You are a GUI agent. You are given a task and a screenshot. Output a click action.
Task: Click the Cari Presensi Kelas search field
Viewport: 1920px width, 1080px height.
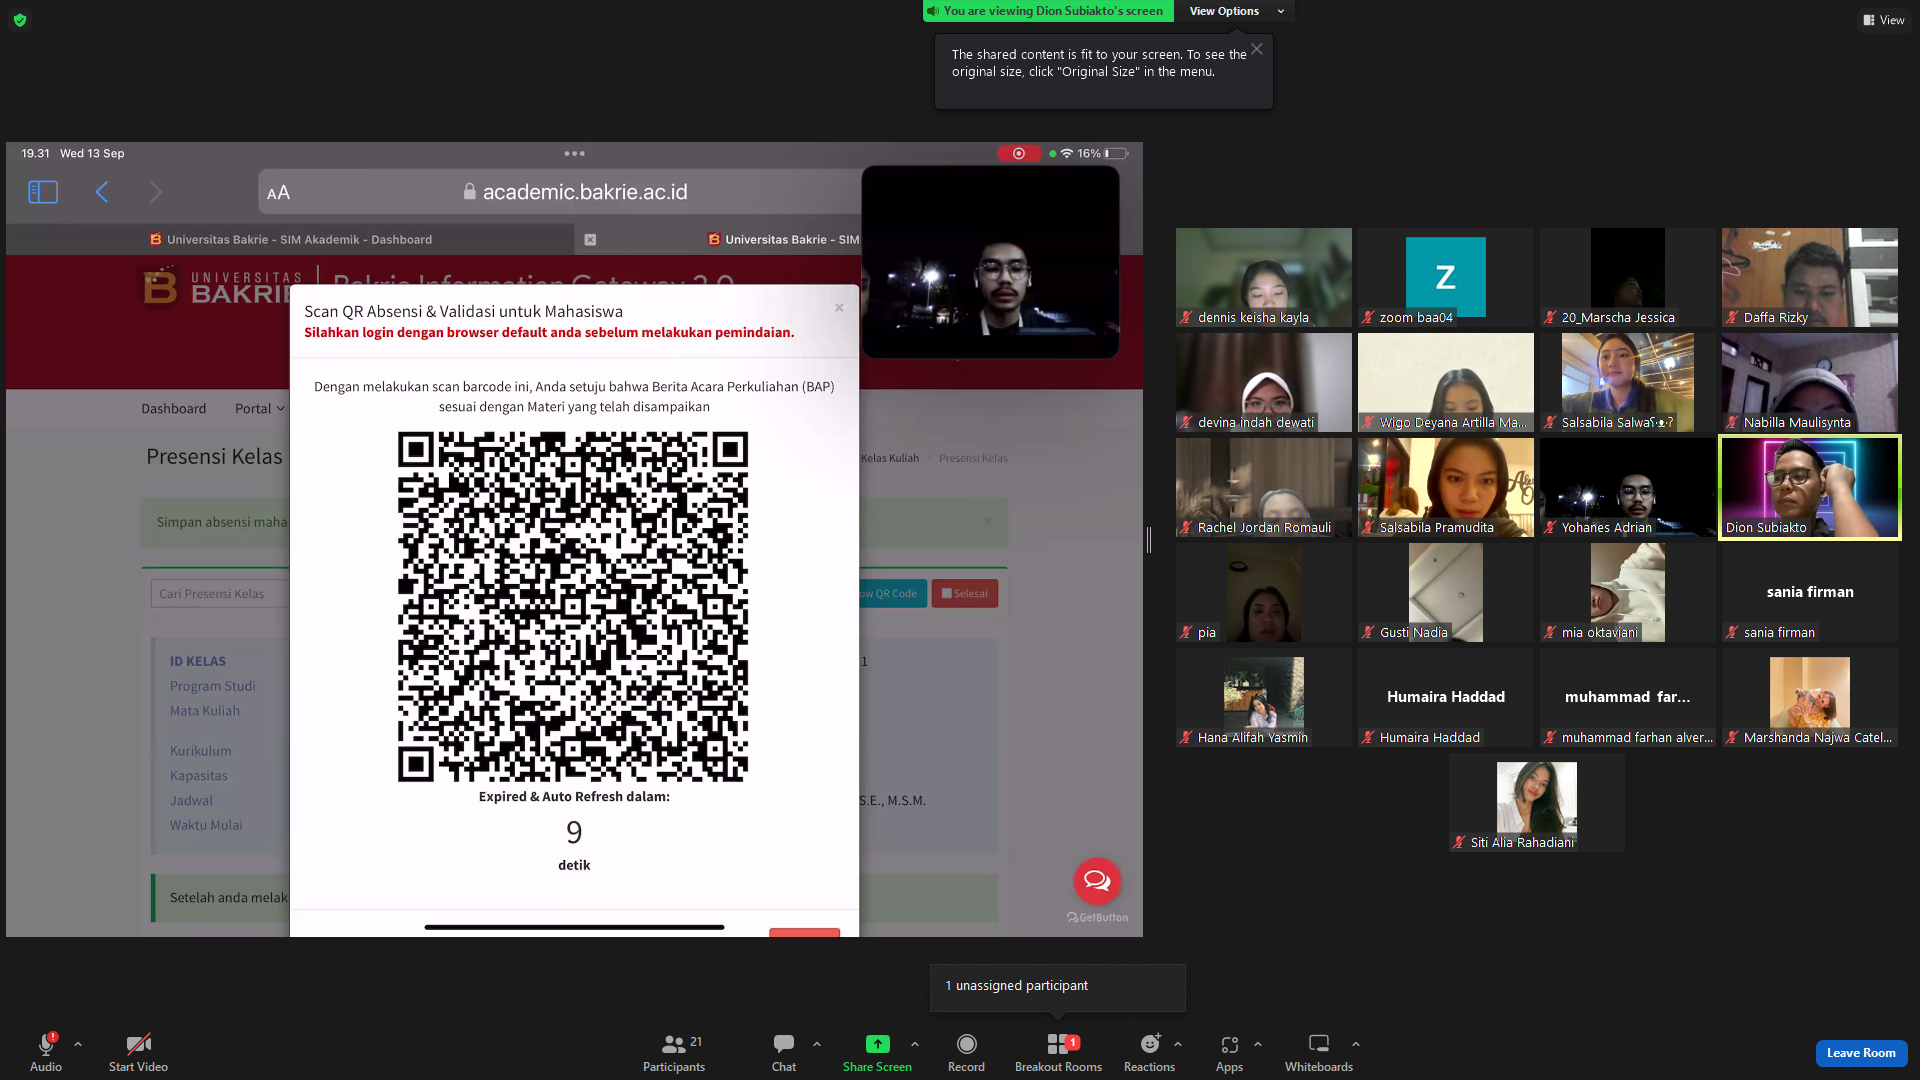(221, 594)
